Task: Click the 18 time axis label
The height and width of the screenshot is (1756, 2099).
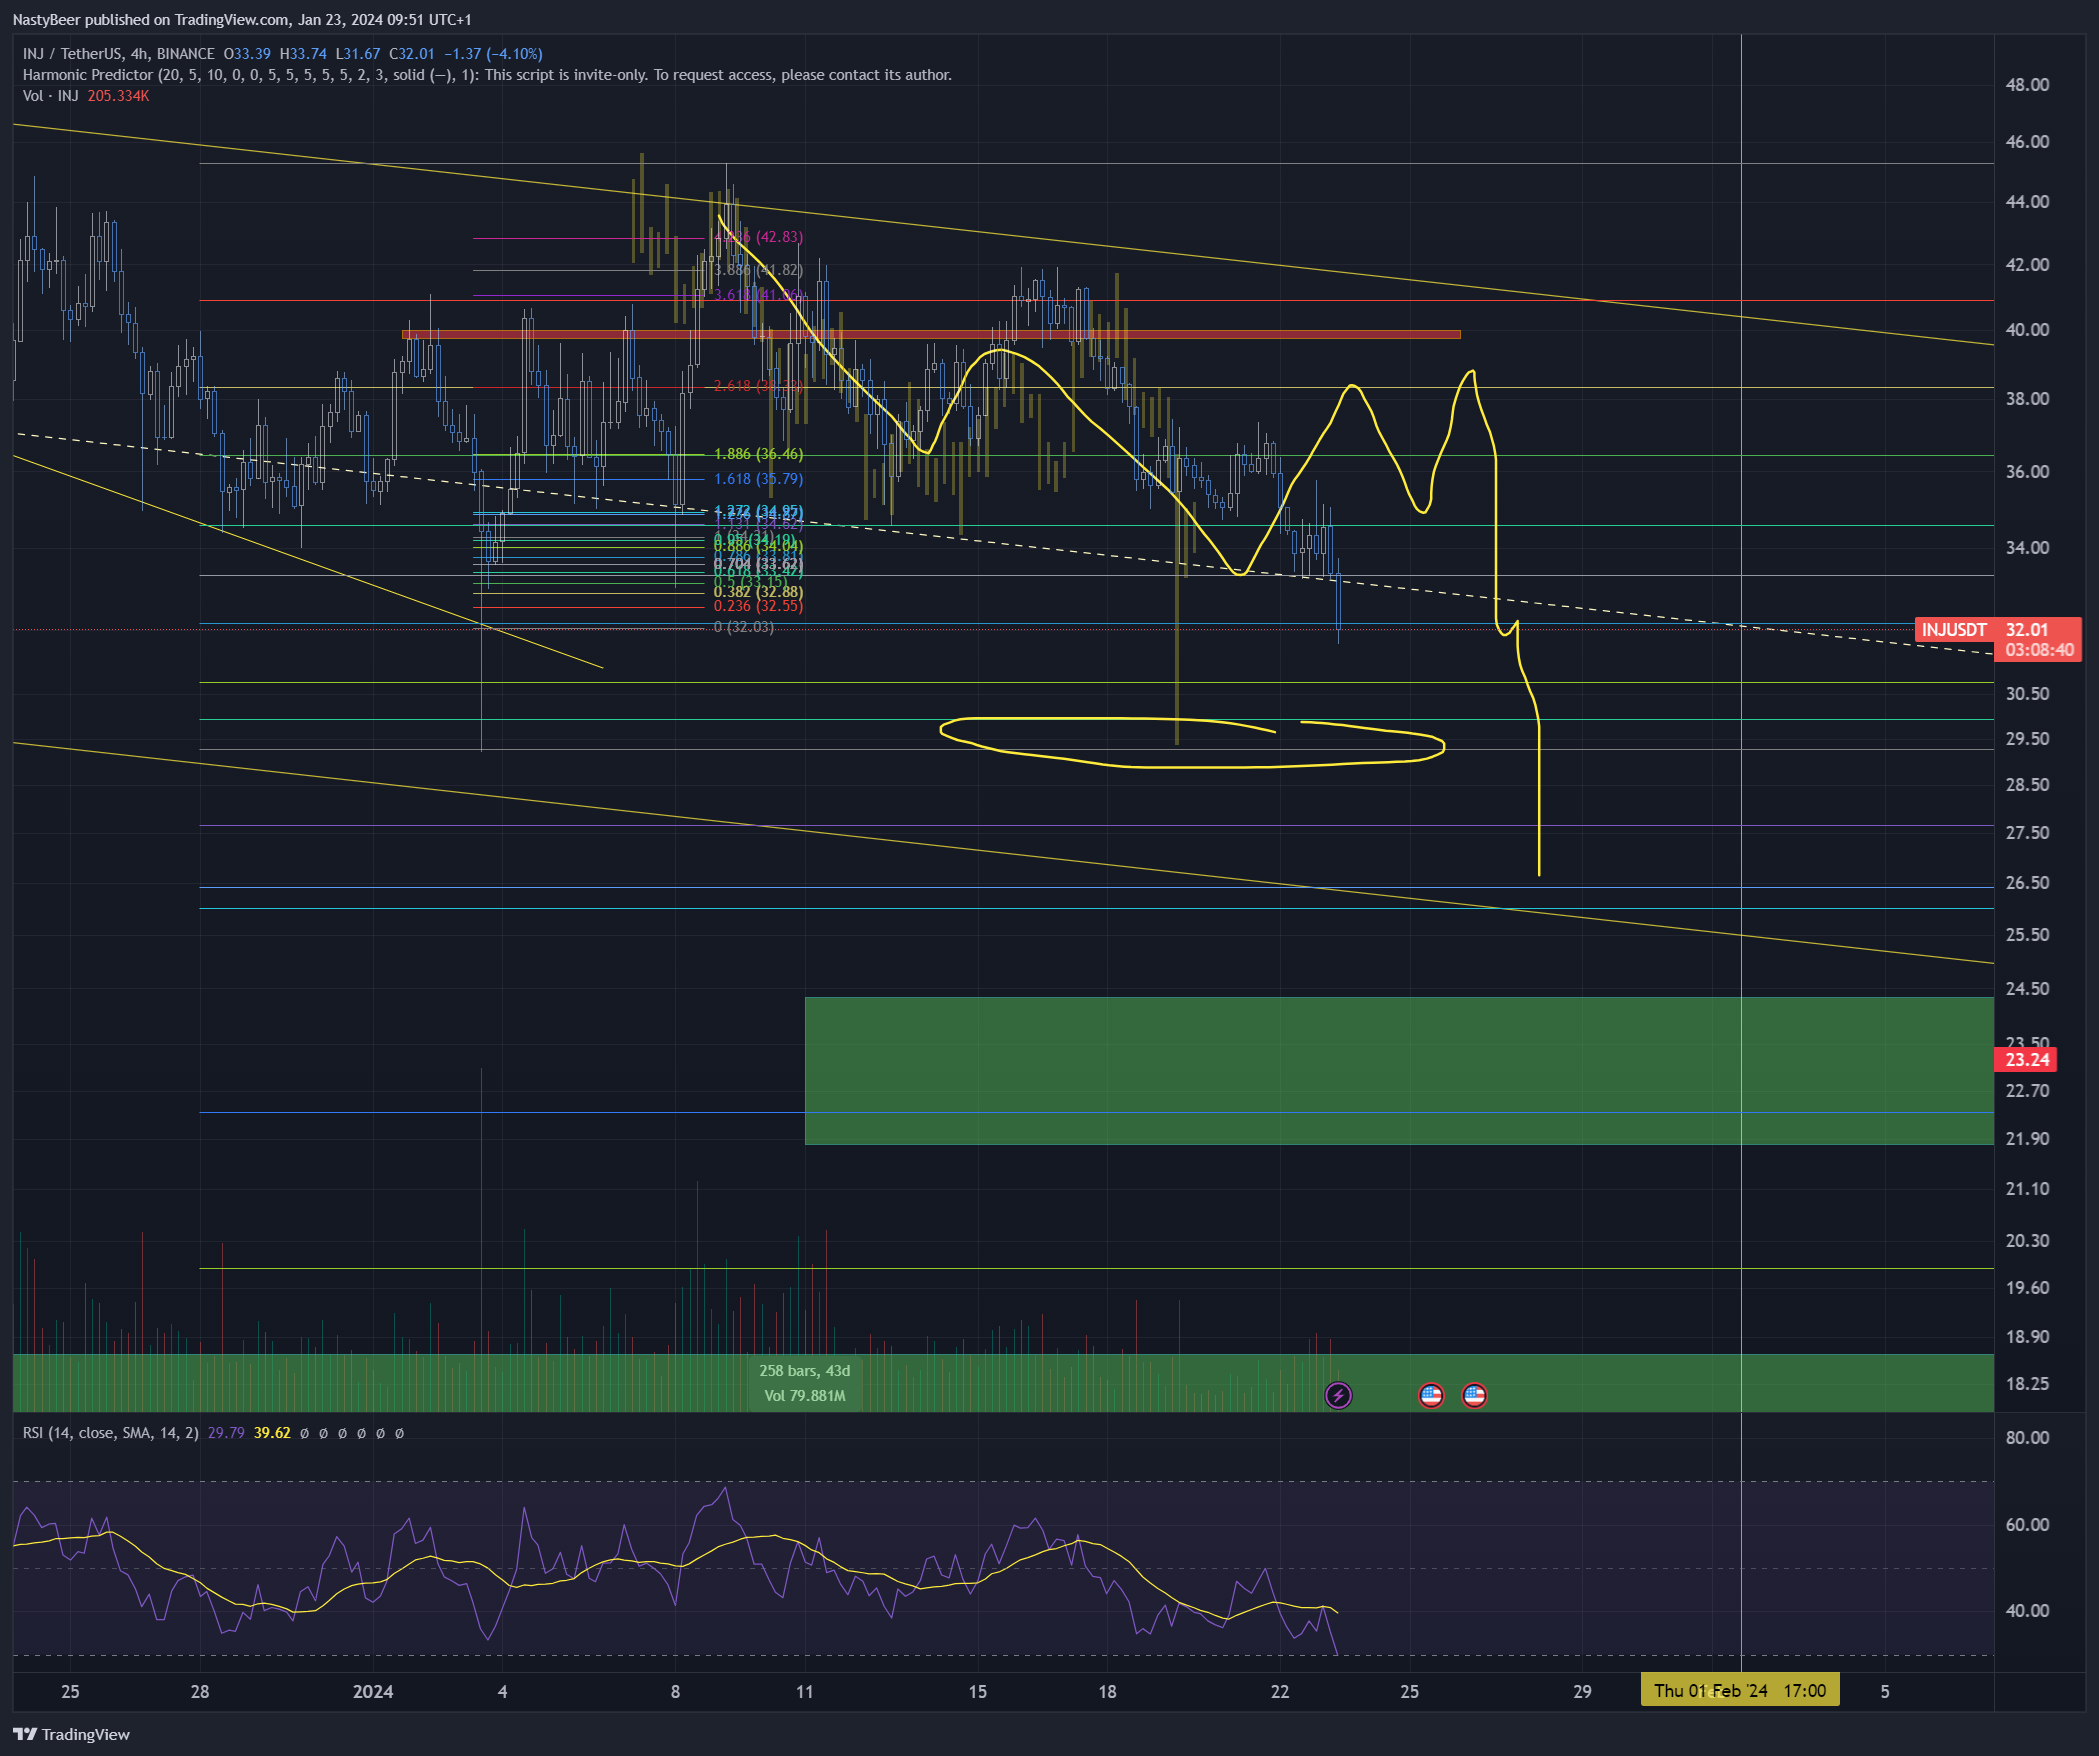Action: tap(1107, 1692)
